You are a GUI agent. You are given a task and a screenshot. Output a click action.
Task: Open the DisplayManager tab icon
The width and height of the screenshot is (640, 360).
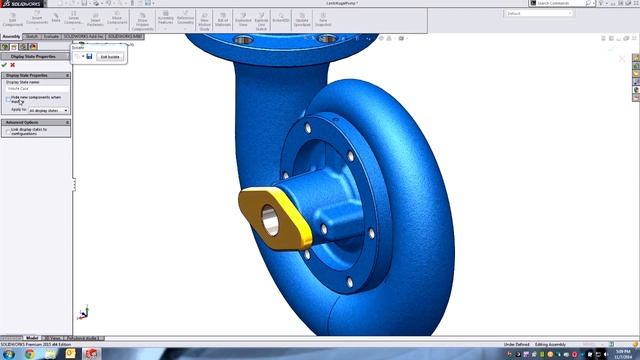(x=33, y=47)
